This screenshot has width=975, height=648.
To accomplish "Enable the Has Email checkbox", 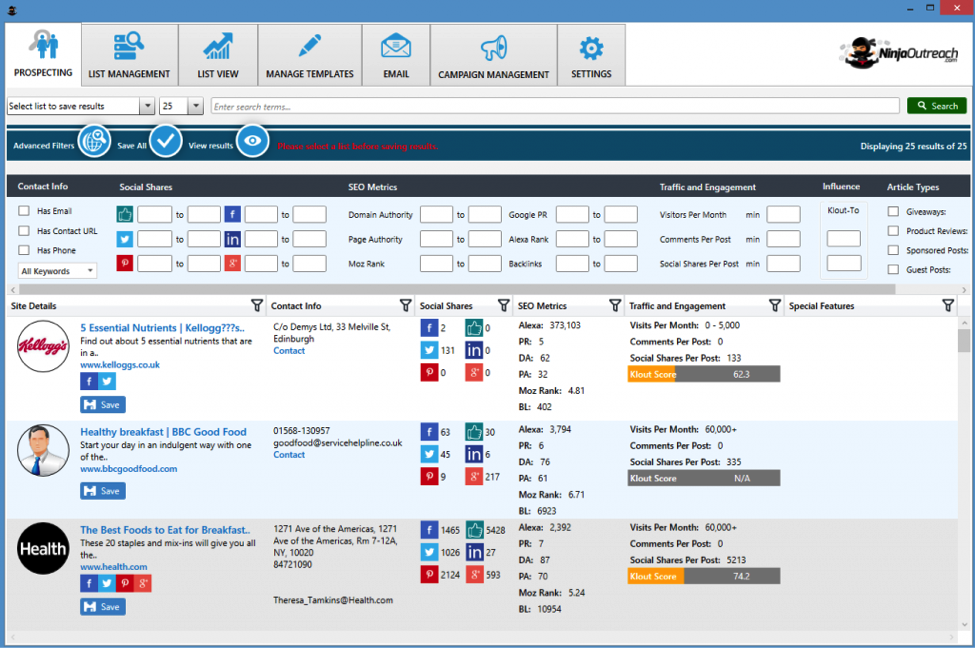I will (24, 211).
